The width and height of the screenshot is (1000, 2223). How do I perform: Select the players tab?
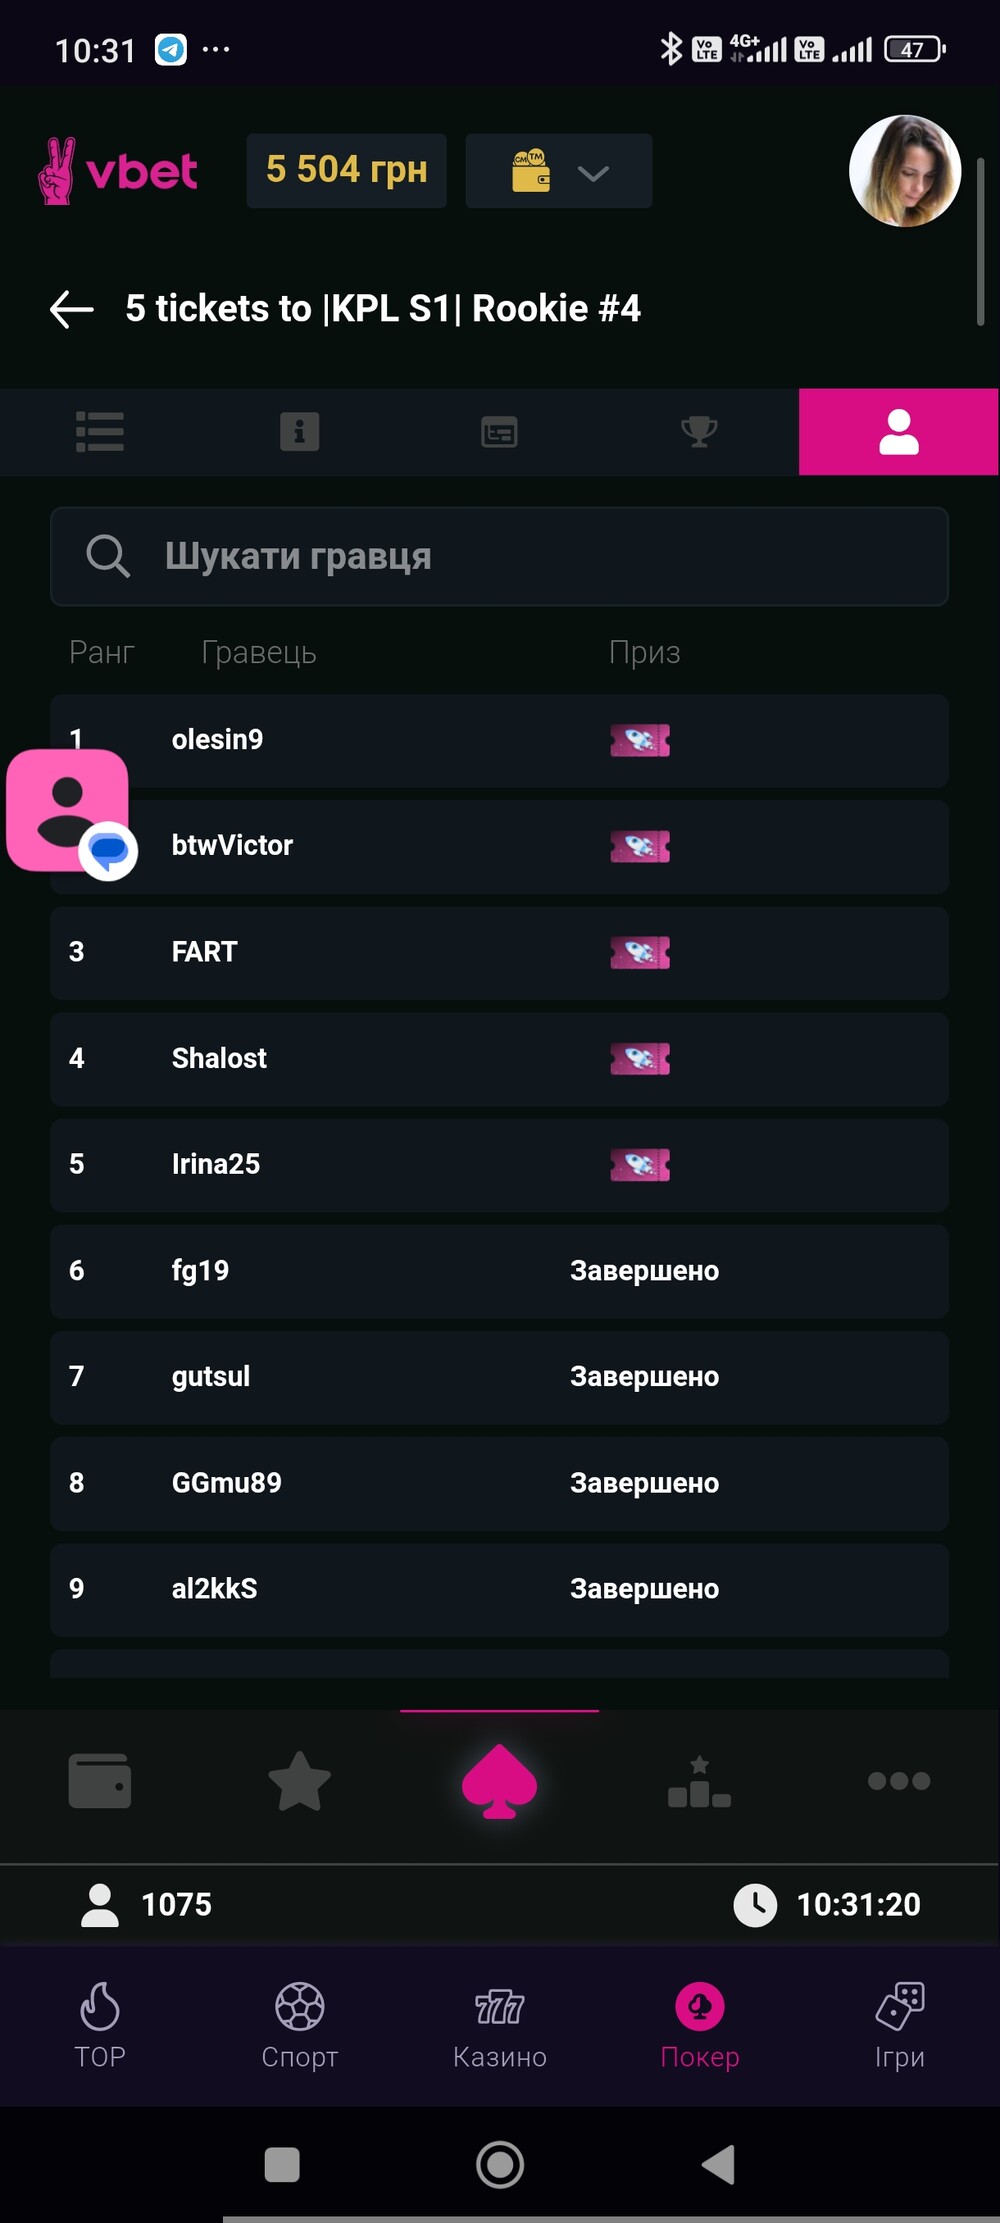(898, 432)
